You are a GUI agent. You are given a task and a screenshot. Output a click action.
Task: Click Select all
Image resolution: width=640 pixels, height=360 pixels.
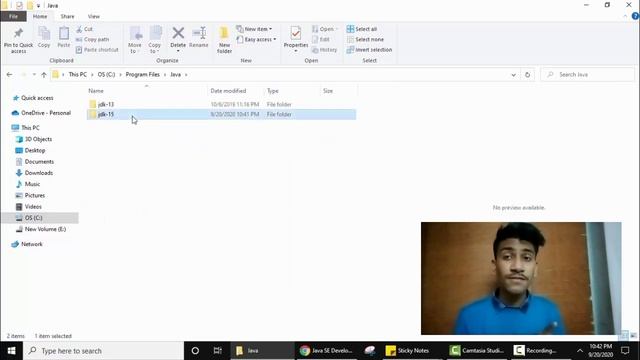click(362, 29)
